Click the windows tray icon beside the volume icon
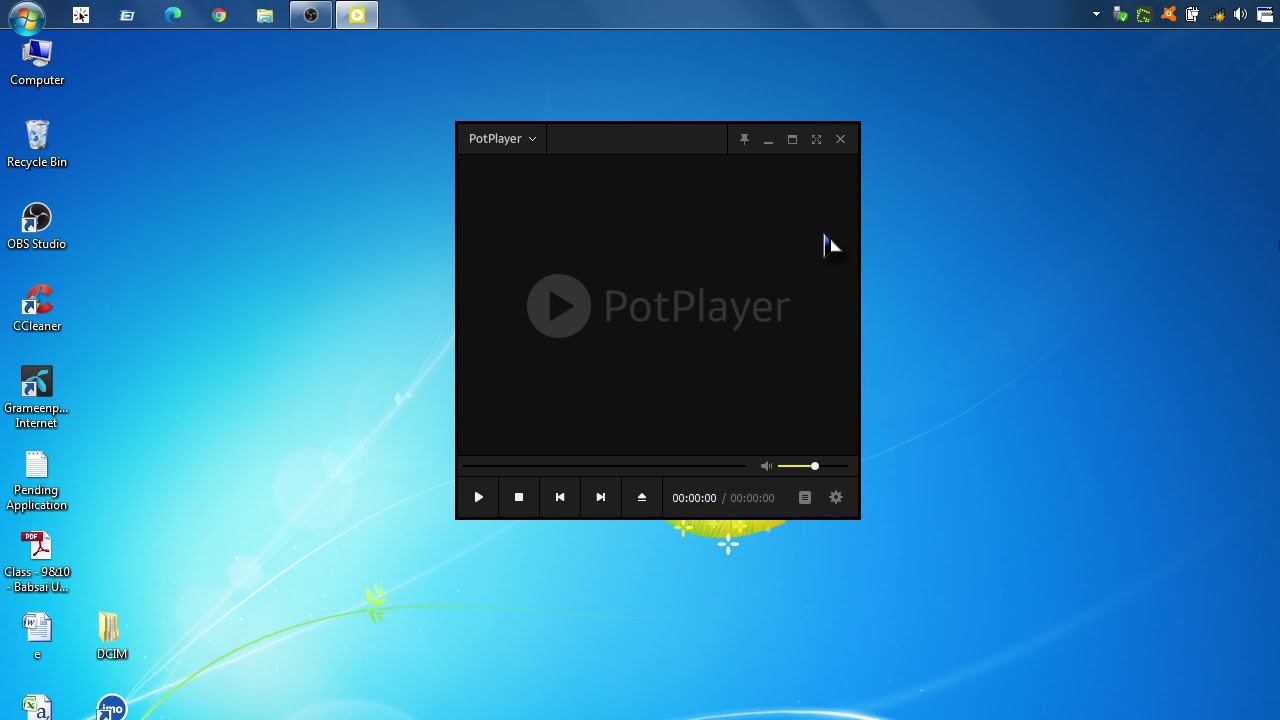 pyautogui.click(x=1264, y=15)
